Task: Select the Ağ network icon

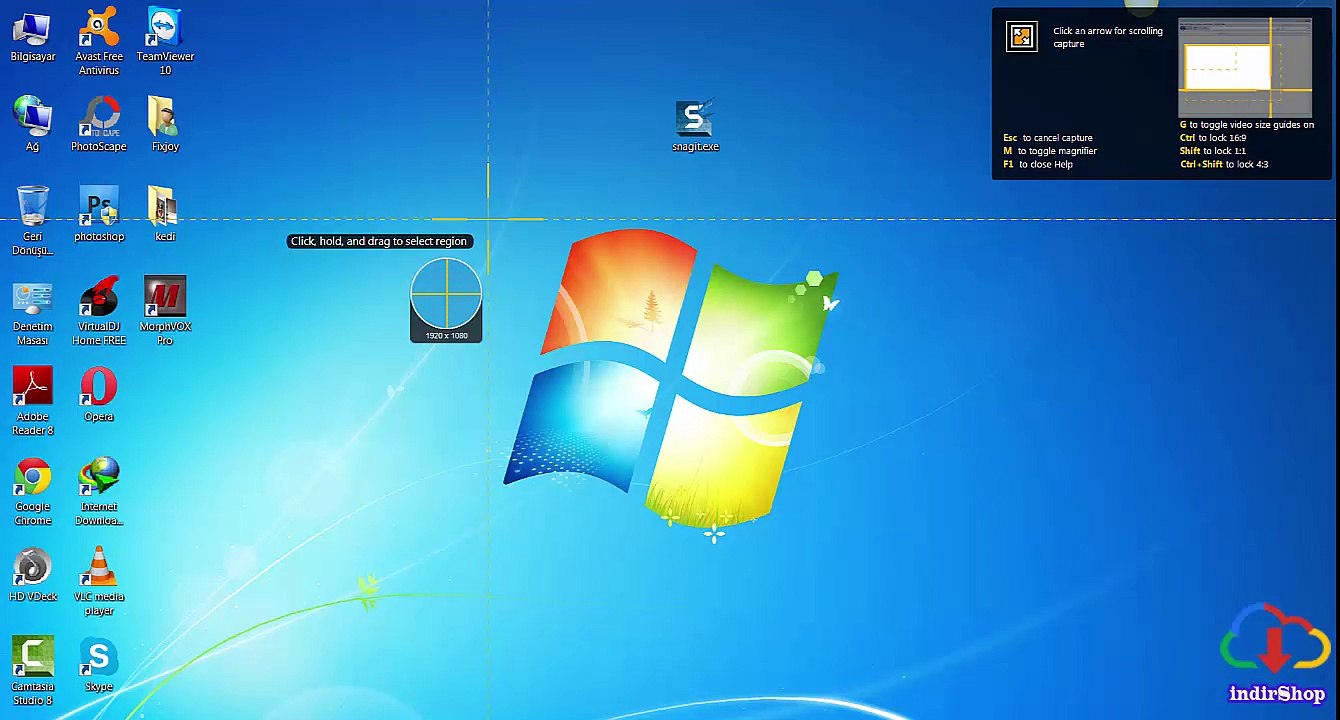Action: pyautogui.click(x=33, y=124)
